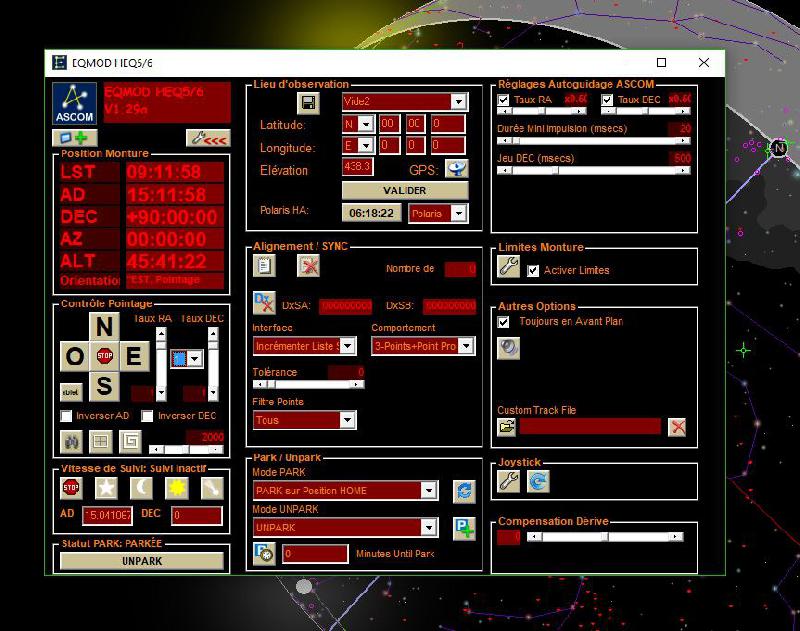Click the ASCOM logo icon
Image resolution: width=800 pixels, height=631 pixels.
point(74,104)
